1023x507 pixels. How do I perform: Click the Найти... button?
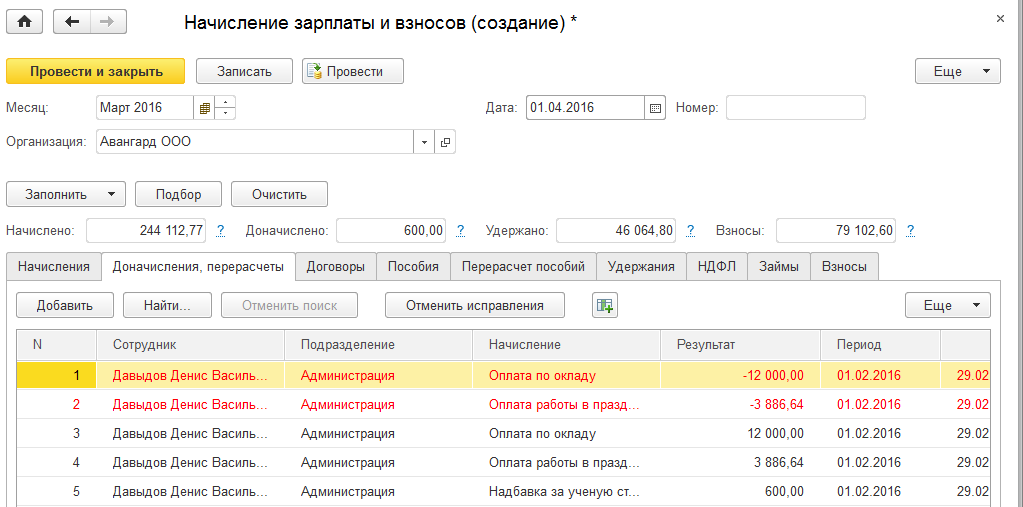click(168, 305)
